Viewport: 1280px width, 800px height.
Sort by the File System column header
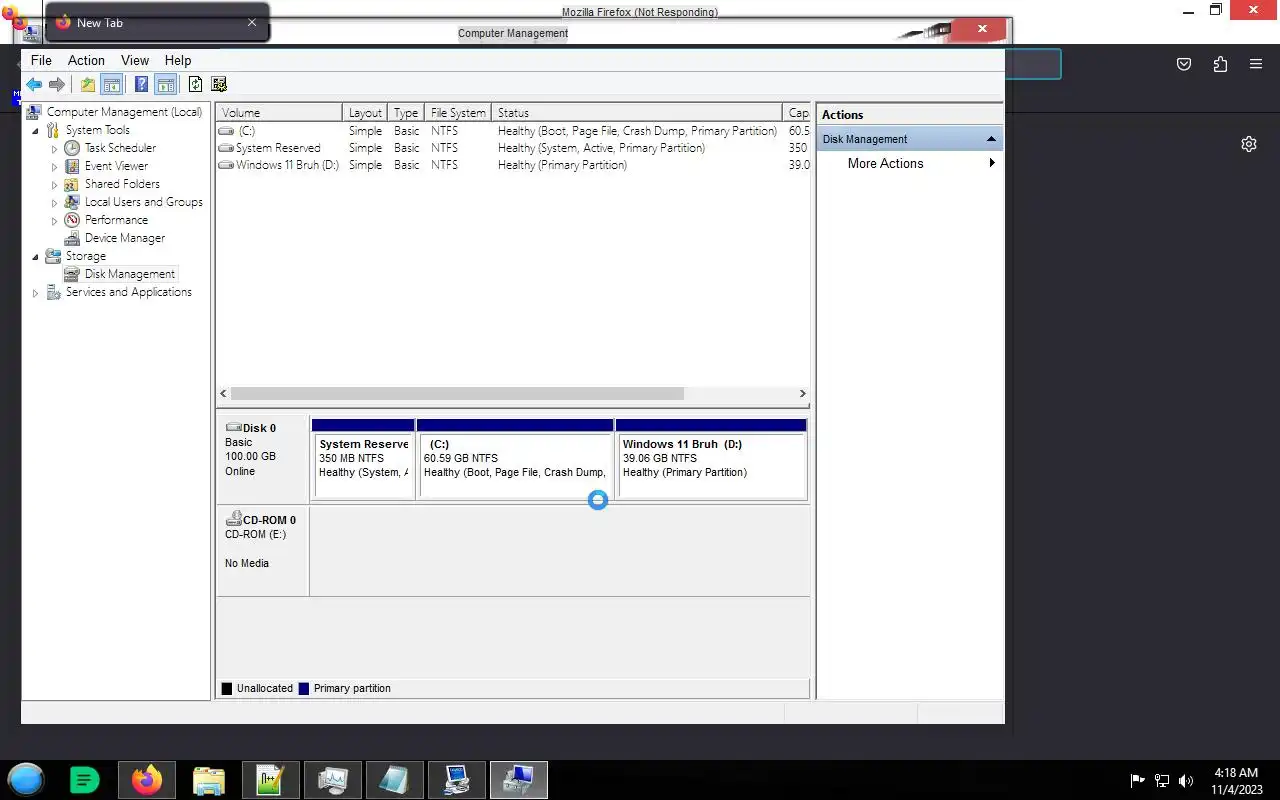tap(458, 113)
